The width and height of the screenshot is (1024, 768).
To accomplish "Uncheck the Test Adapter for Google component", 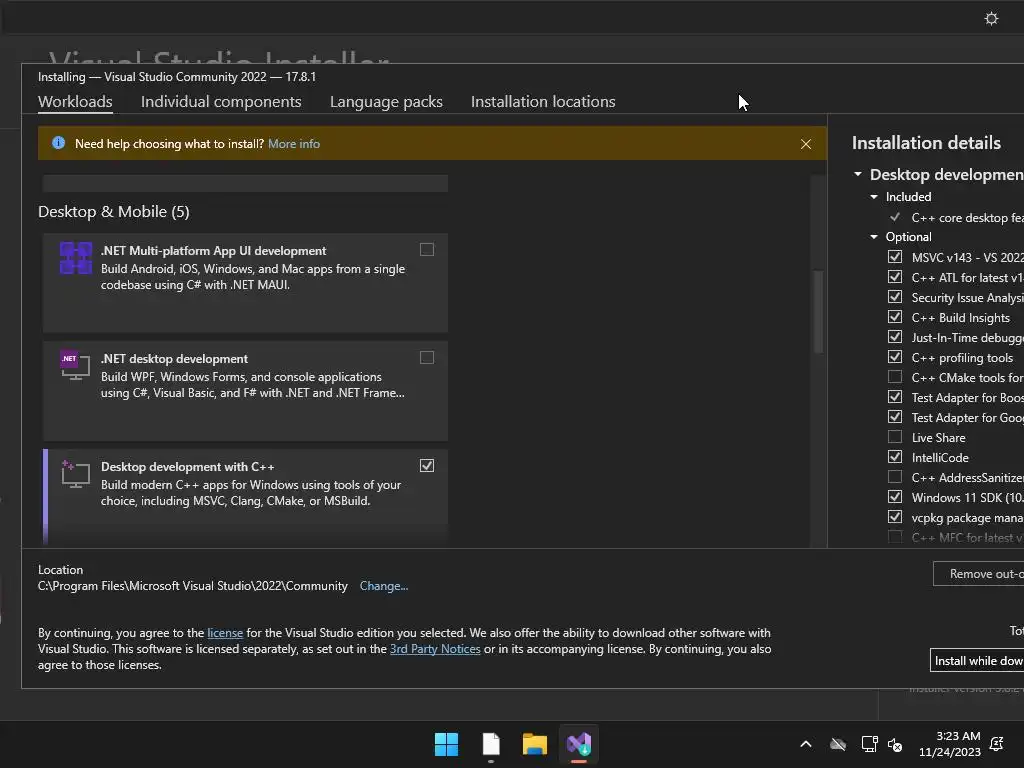I will [895, 417].
